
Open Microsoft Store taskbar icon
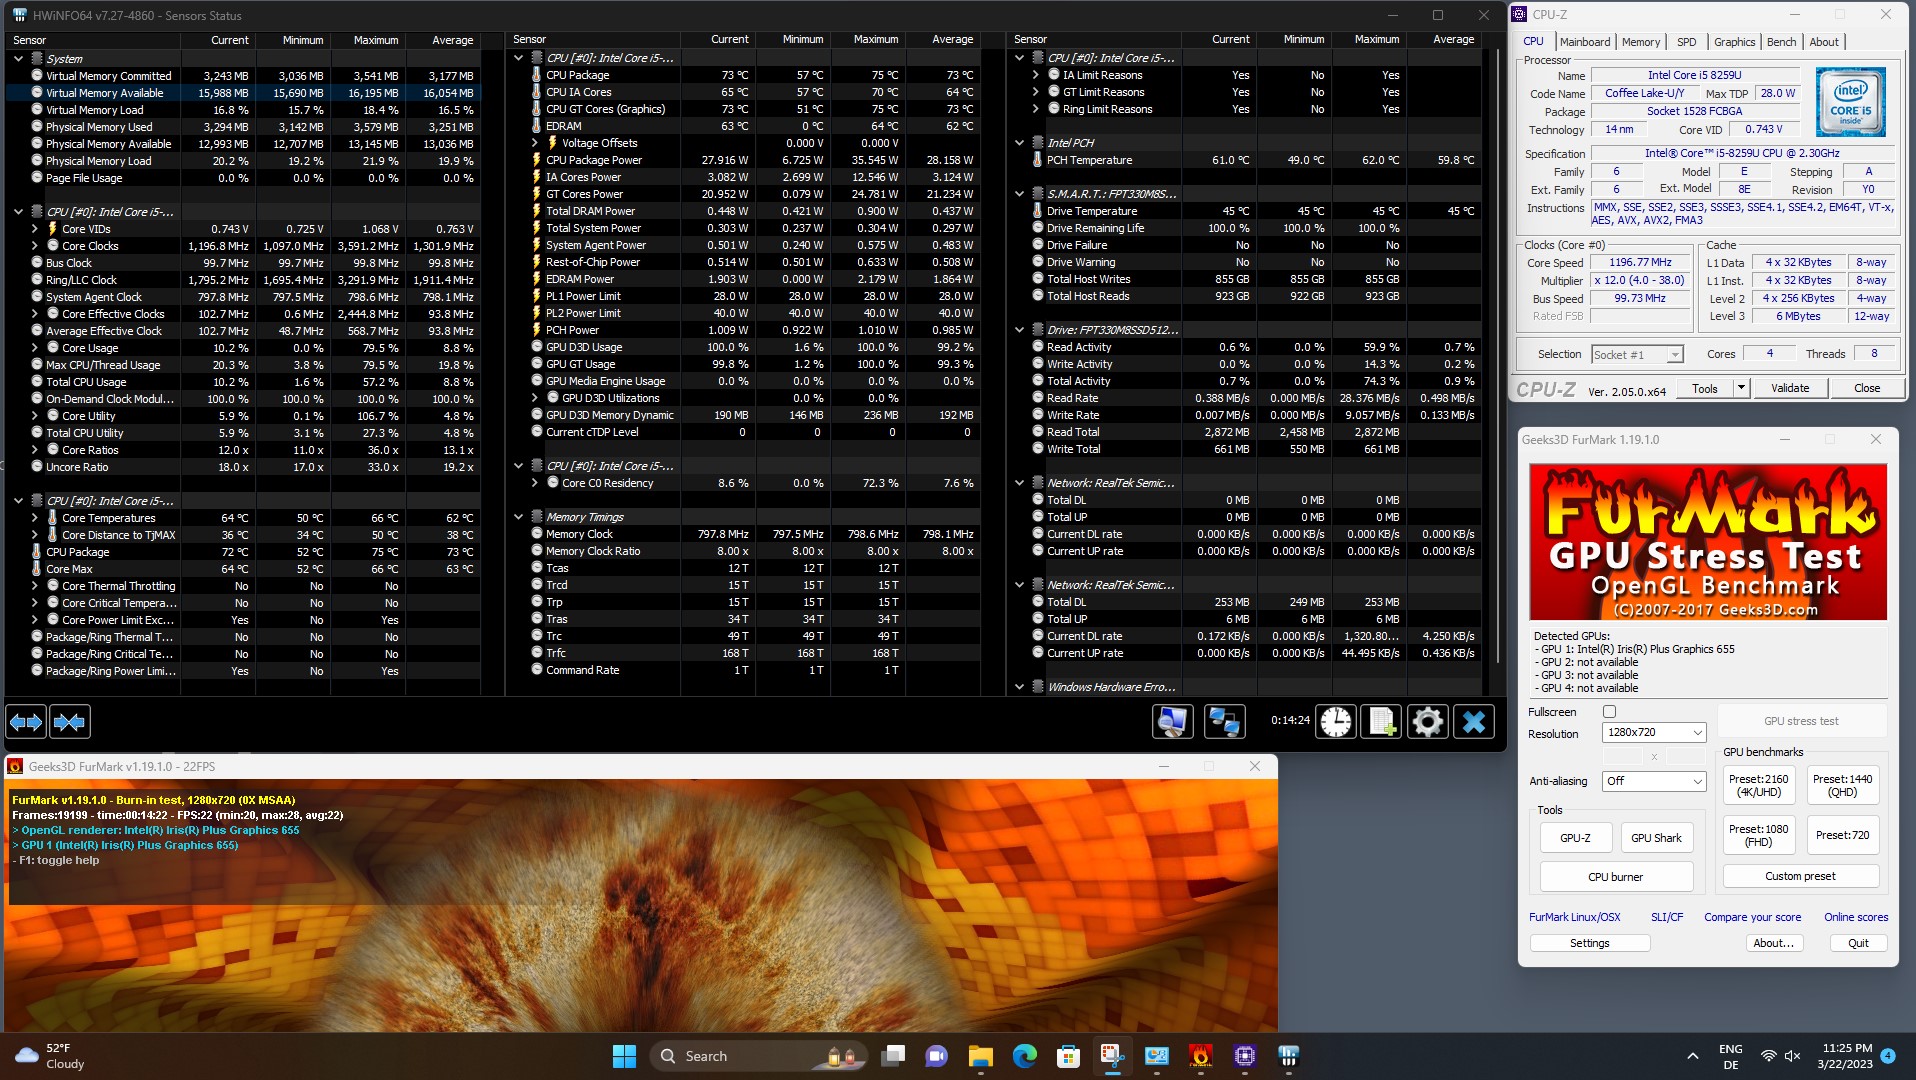1068,1056
